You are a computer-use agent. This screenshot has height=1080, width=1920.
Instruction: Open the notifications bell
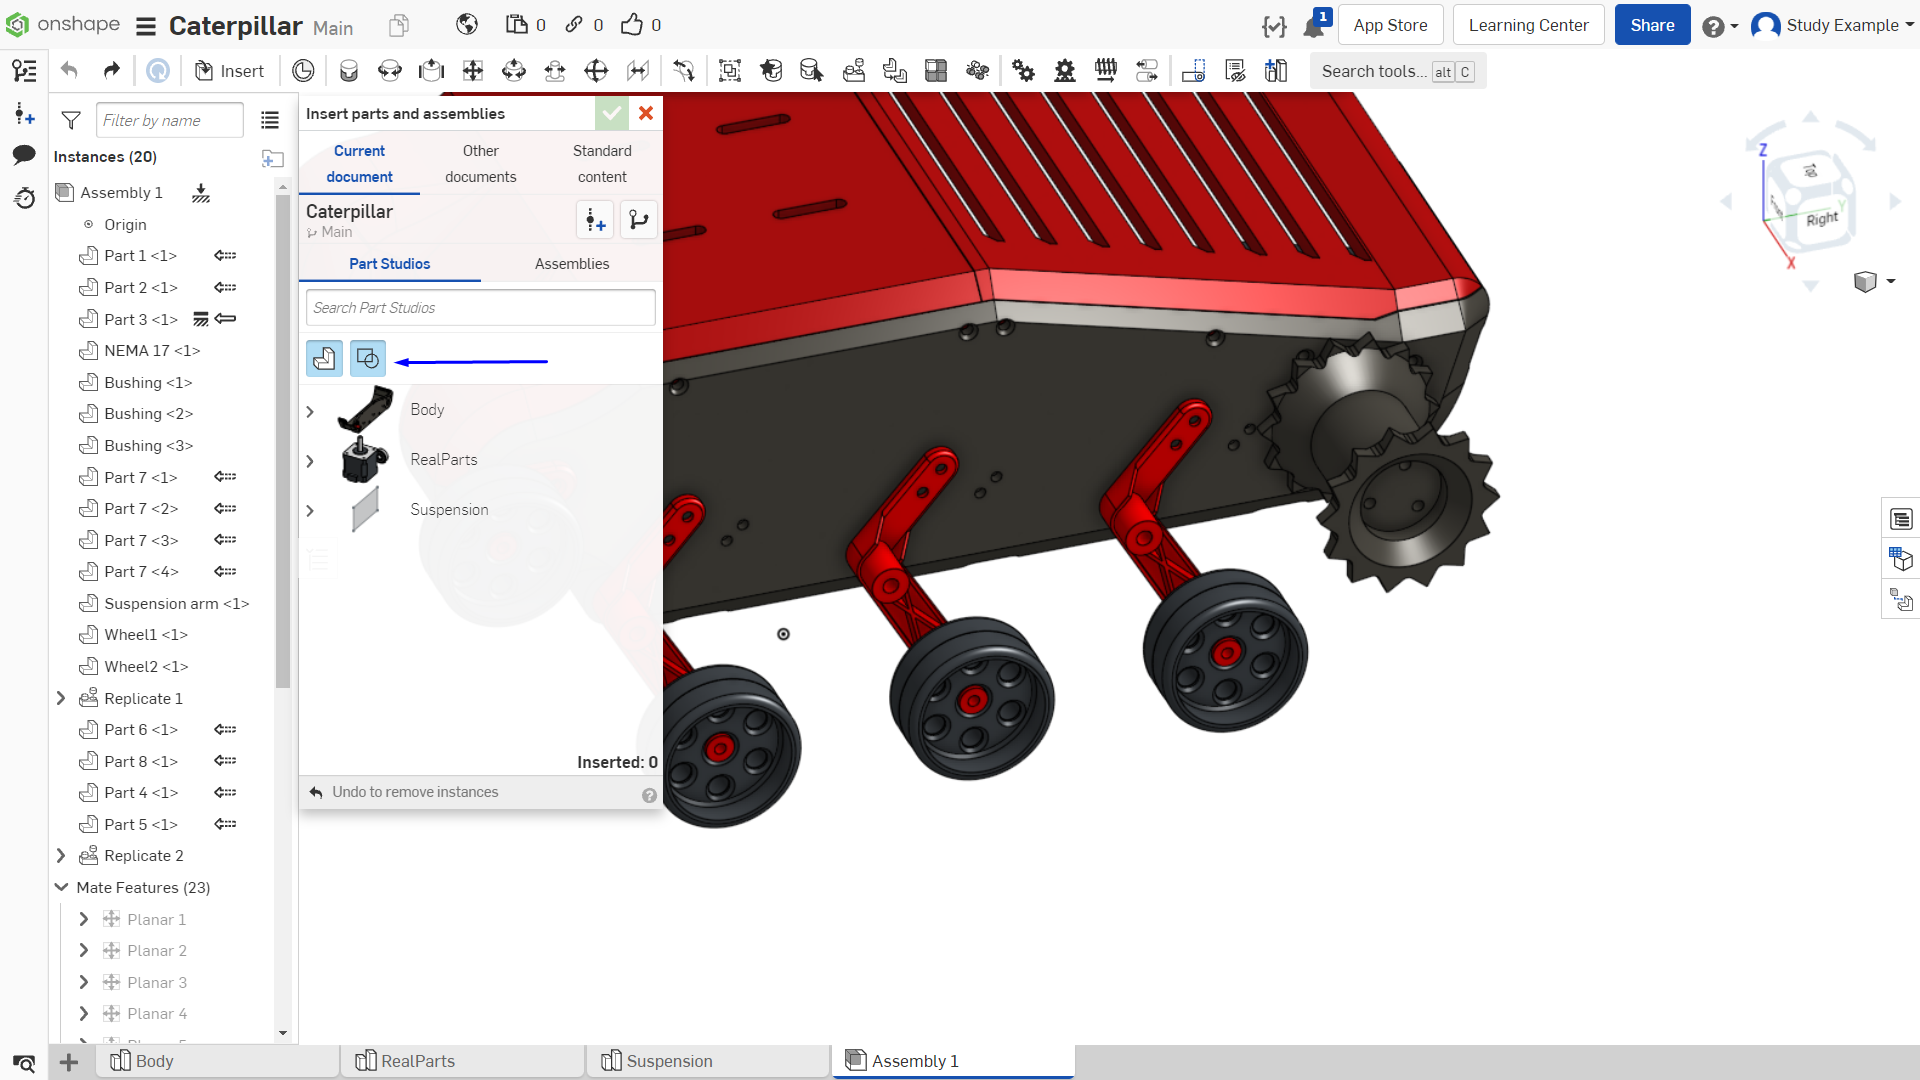click(x=1314, y=26)
